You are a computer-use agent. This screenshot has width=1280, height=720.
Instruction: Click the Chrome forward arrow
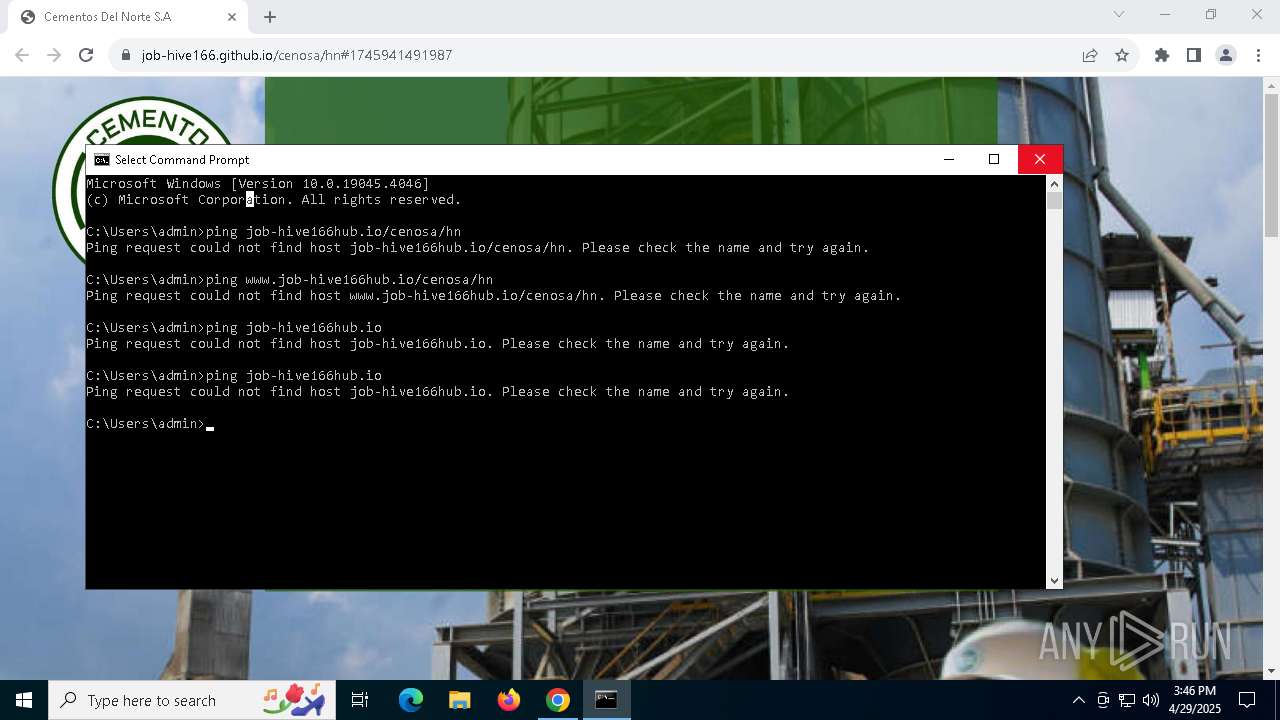click(x=54, y=55)
